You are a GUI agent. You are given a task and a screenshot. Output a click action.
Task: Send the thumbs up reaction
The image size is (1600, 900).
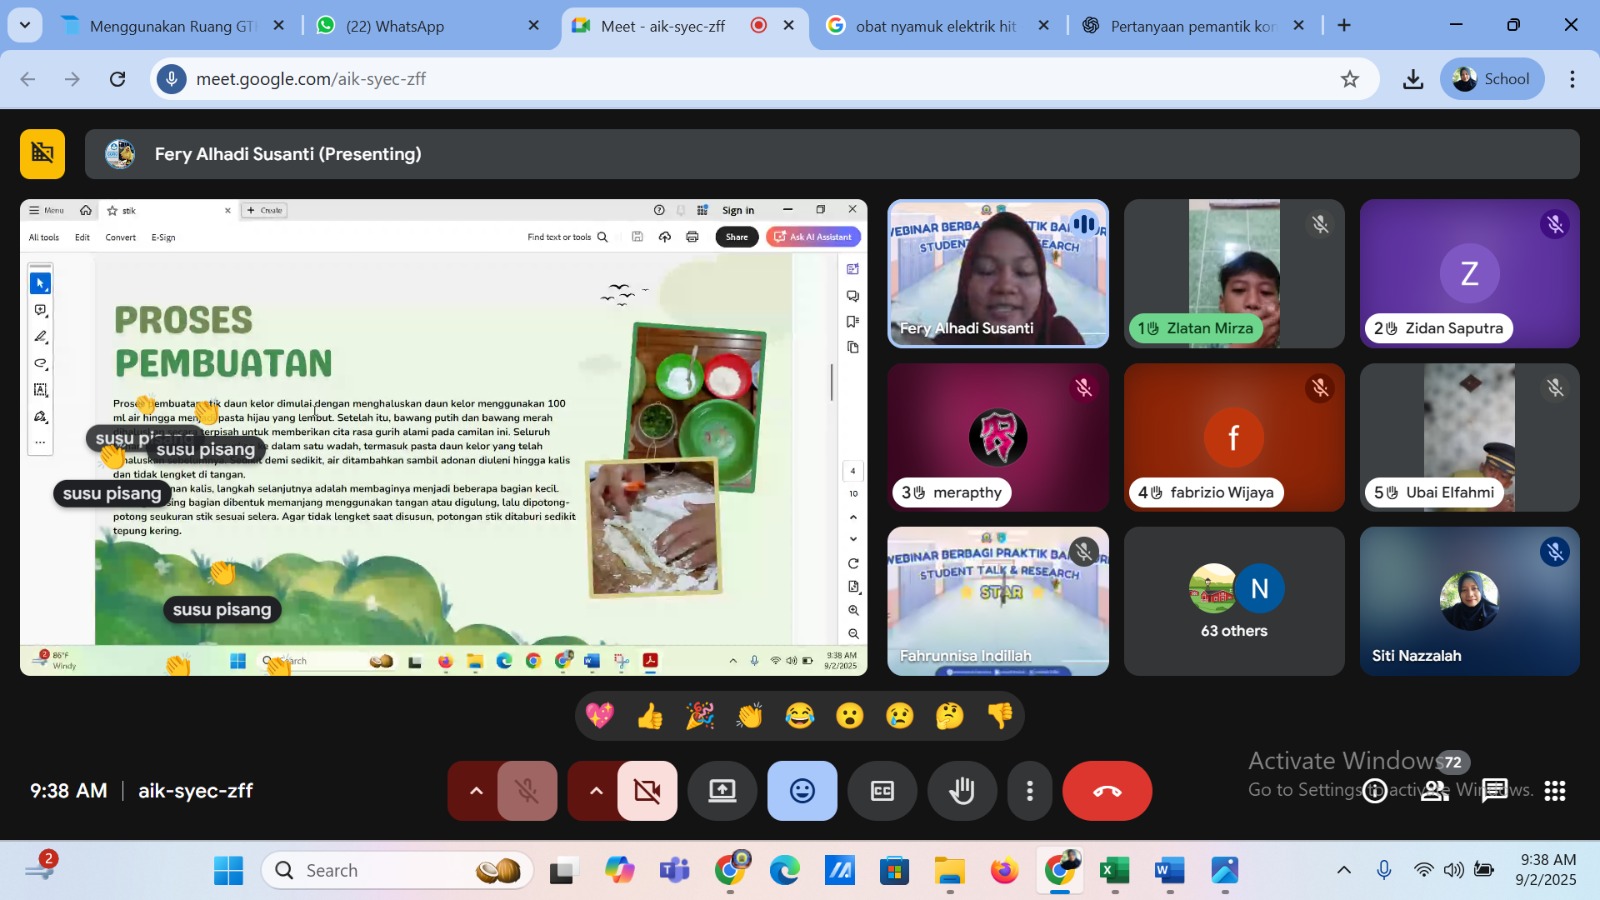pyautogui.click(x=649, y=716)
